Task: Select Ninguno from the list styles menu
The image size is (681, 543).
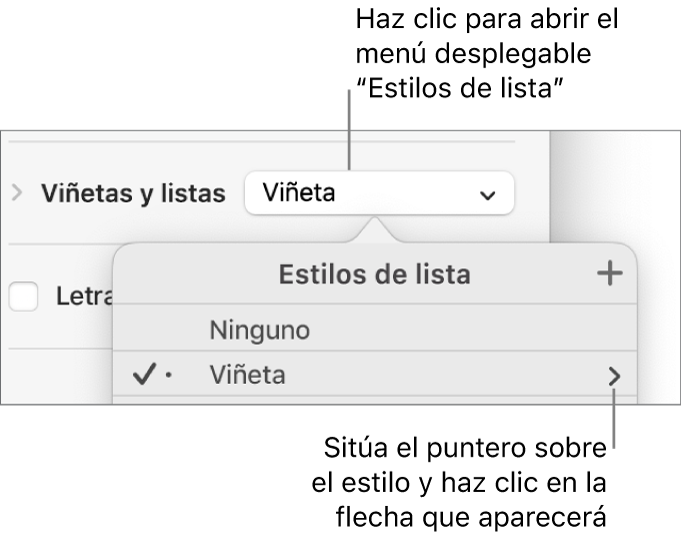Action: (x=260, y=329)
